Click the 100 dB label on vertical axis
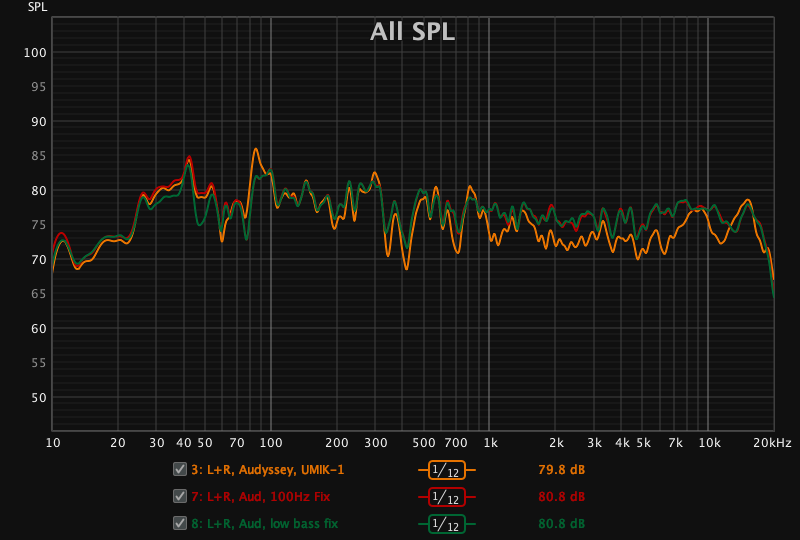800x540 pixels. click(x=36, y=53)
